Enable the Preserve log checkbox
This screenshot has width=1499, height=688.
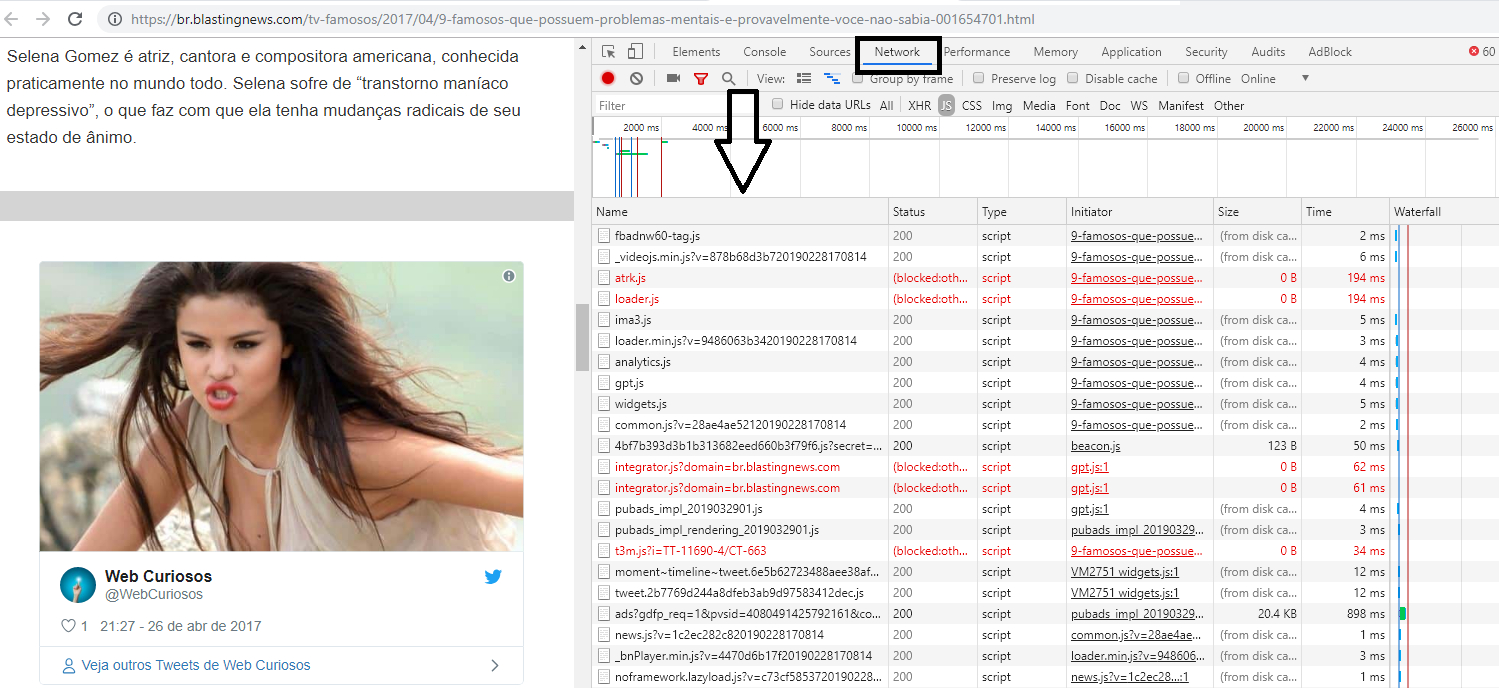[x=979, y=78]
